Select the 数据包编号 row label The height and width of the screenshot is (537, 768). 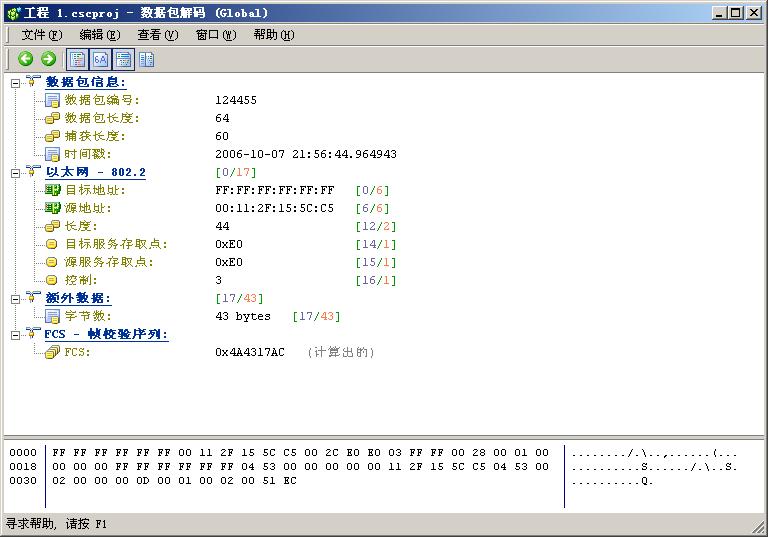(102, 100)
